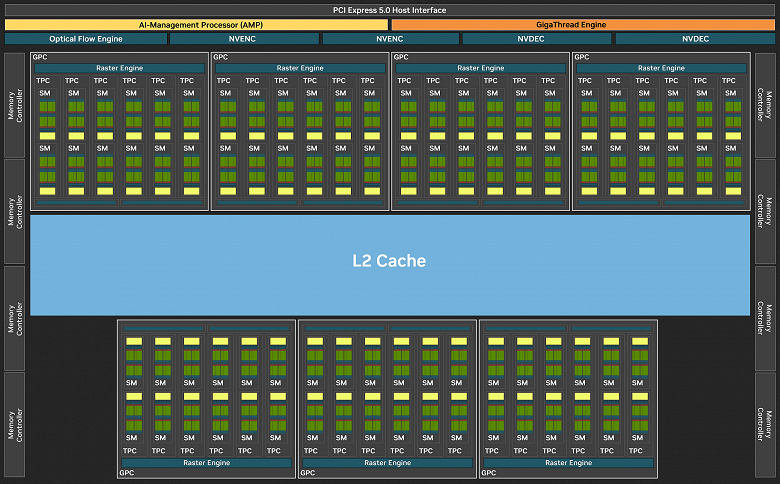Select the orange GigaThread Engine block
The image size is (780, 484).
583,24
